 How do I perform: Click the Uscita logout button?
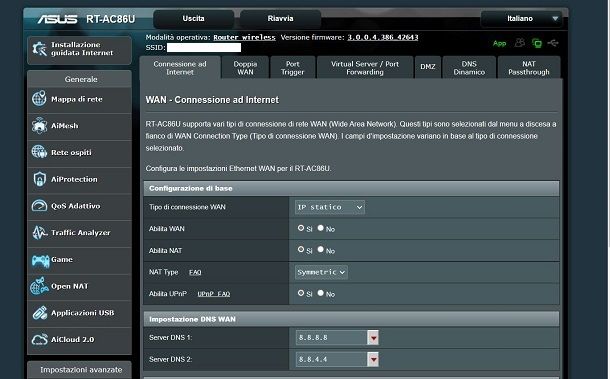click(193, 19)
